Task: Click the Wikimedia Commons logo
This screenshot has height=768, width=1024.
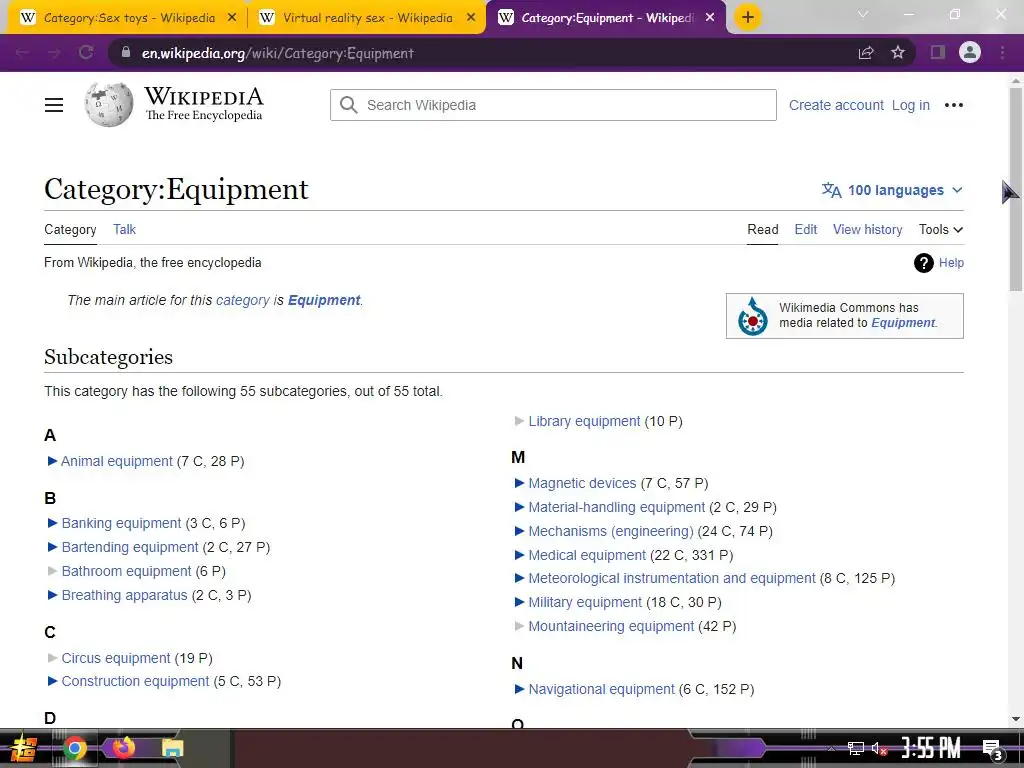Action: (752, 317)
